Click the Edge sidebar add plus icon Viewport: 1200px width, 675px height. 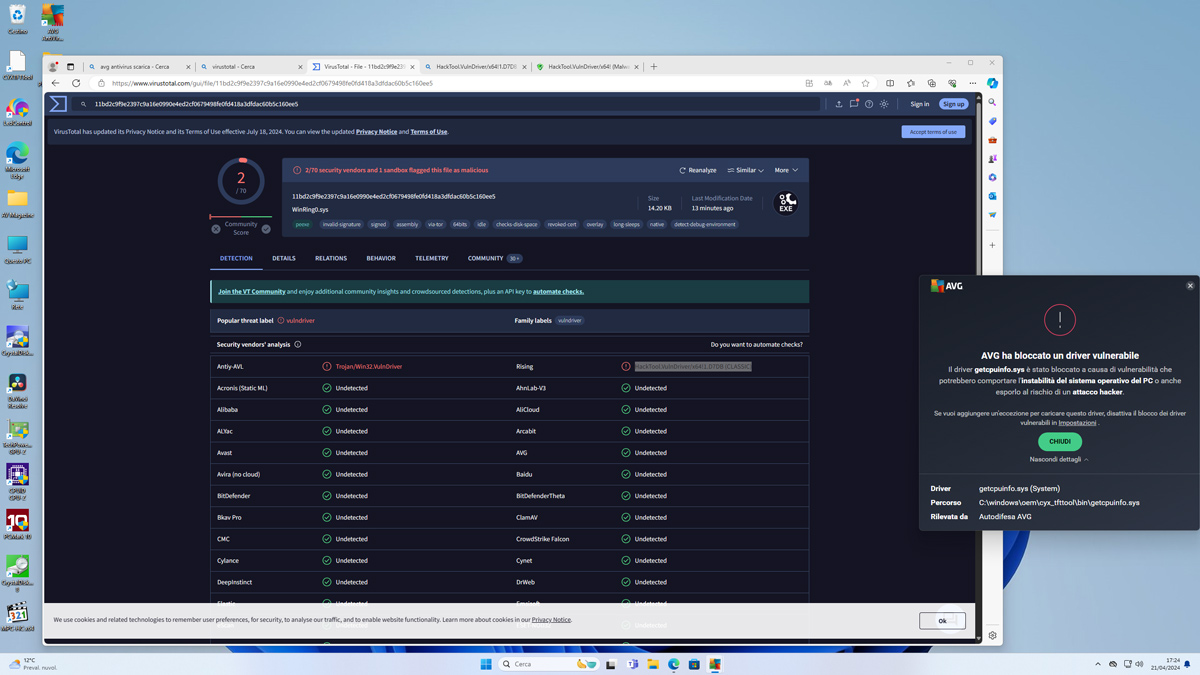pyautogui.click(x=992, y=245)
